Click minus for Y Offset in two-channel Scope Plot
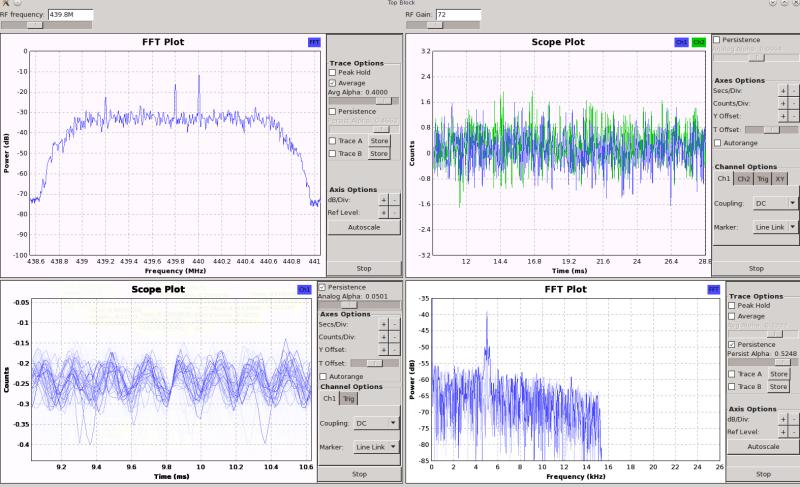 tap(793, 116)
